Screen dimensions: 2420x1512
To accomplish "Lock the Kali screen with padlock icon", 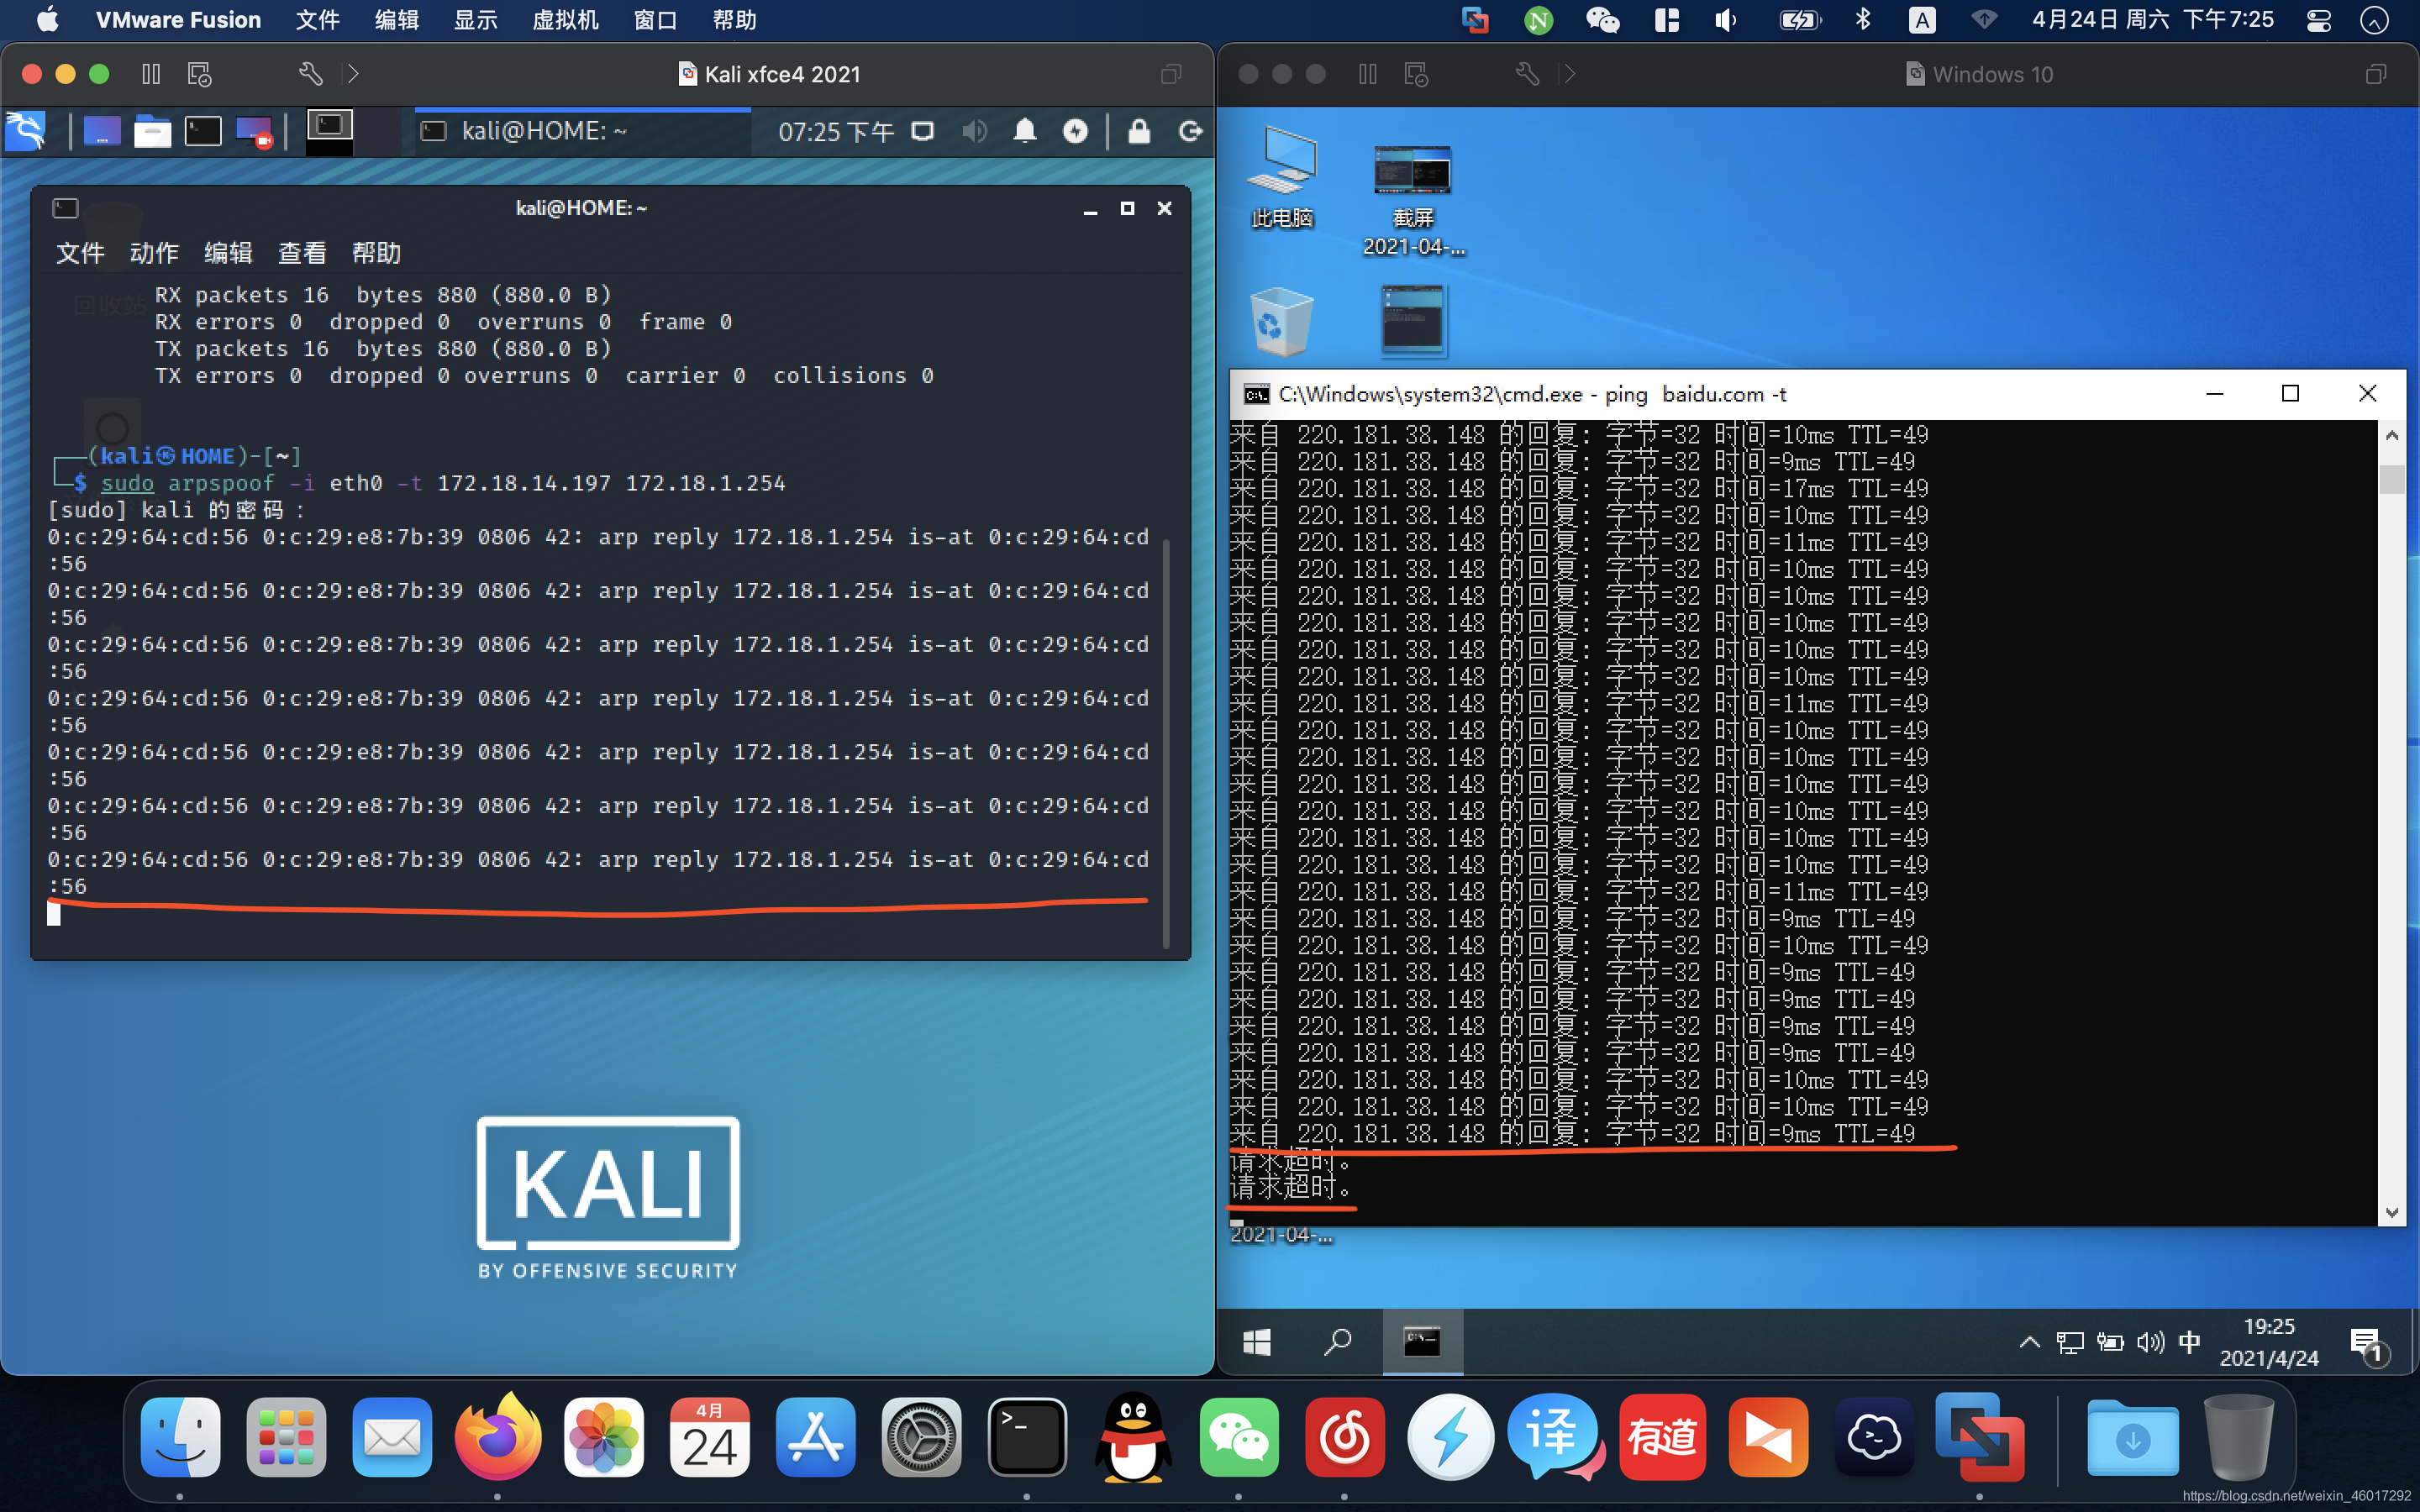I will (1139, 131).
